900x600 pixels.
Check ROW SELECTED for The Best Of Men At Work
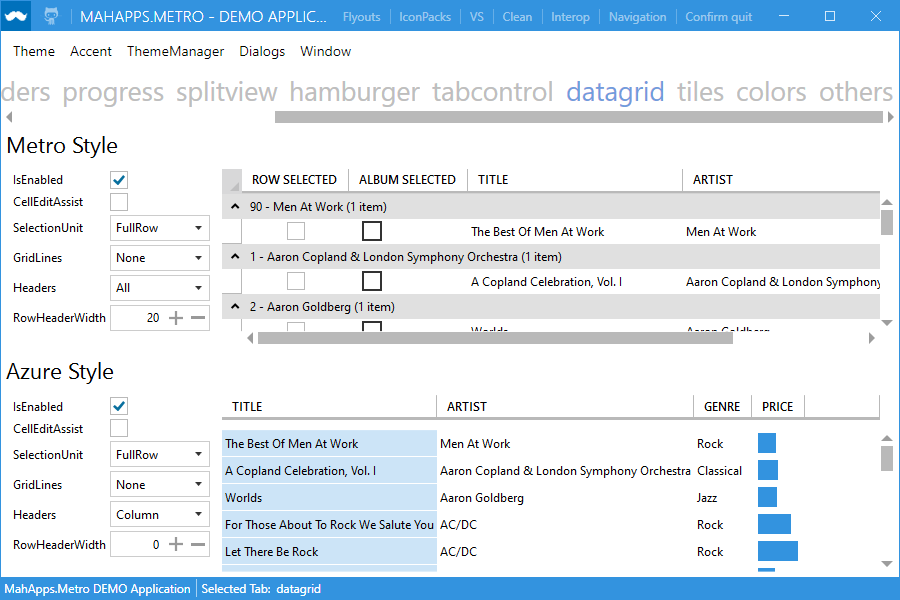[x=295, y=231]
